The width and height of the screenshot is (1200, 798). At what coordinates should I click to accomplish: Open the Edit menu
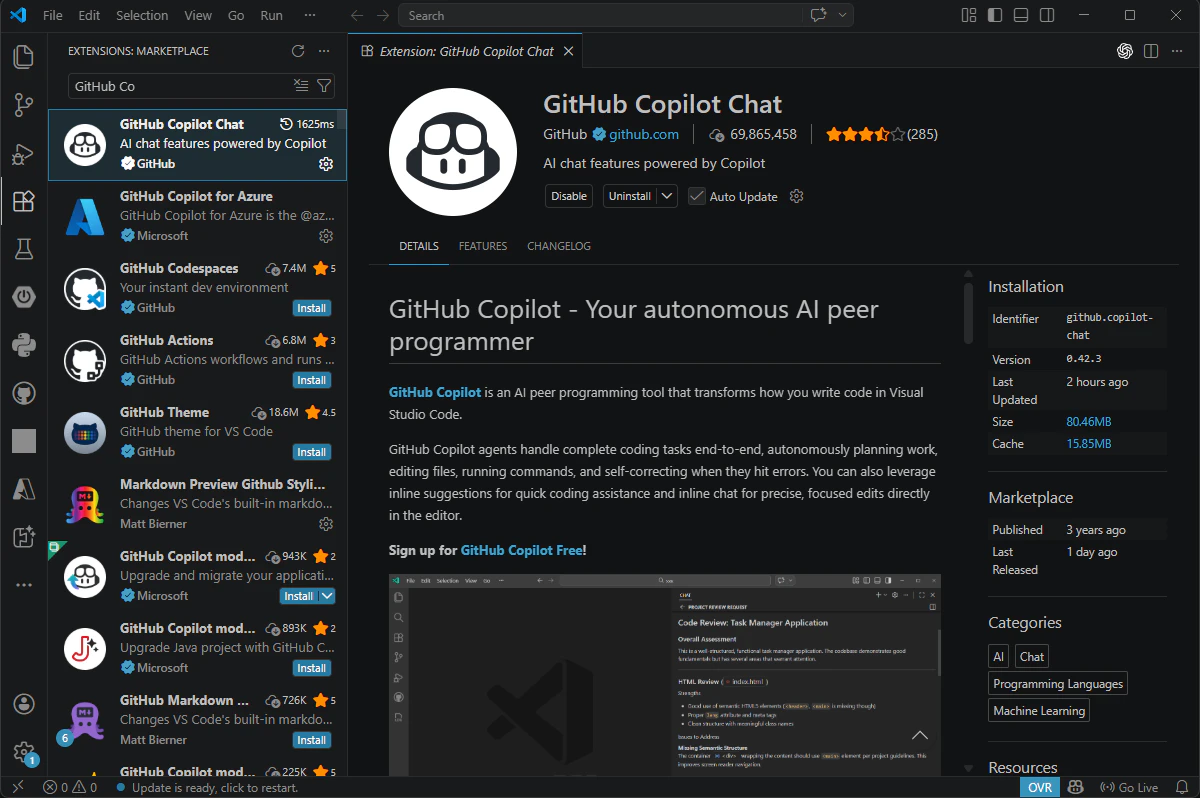(x=89, y=15)
